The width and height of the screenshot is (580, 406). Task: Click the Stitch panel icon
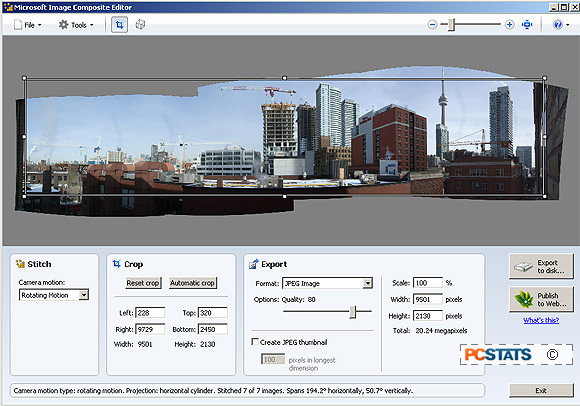pyautogui.click(x=20, y=264)
